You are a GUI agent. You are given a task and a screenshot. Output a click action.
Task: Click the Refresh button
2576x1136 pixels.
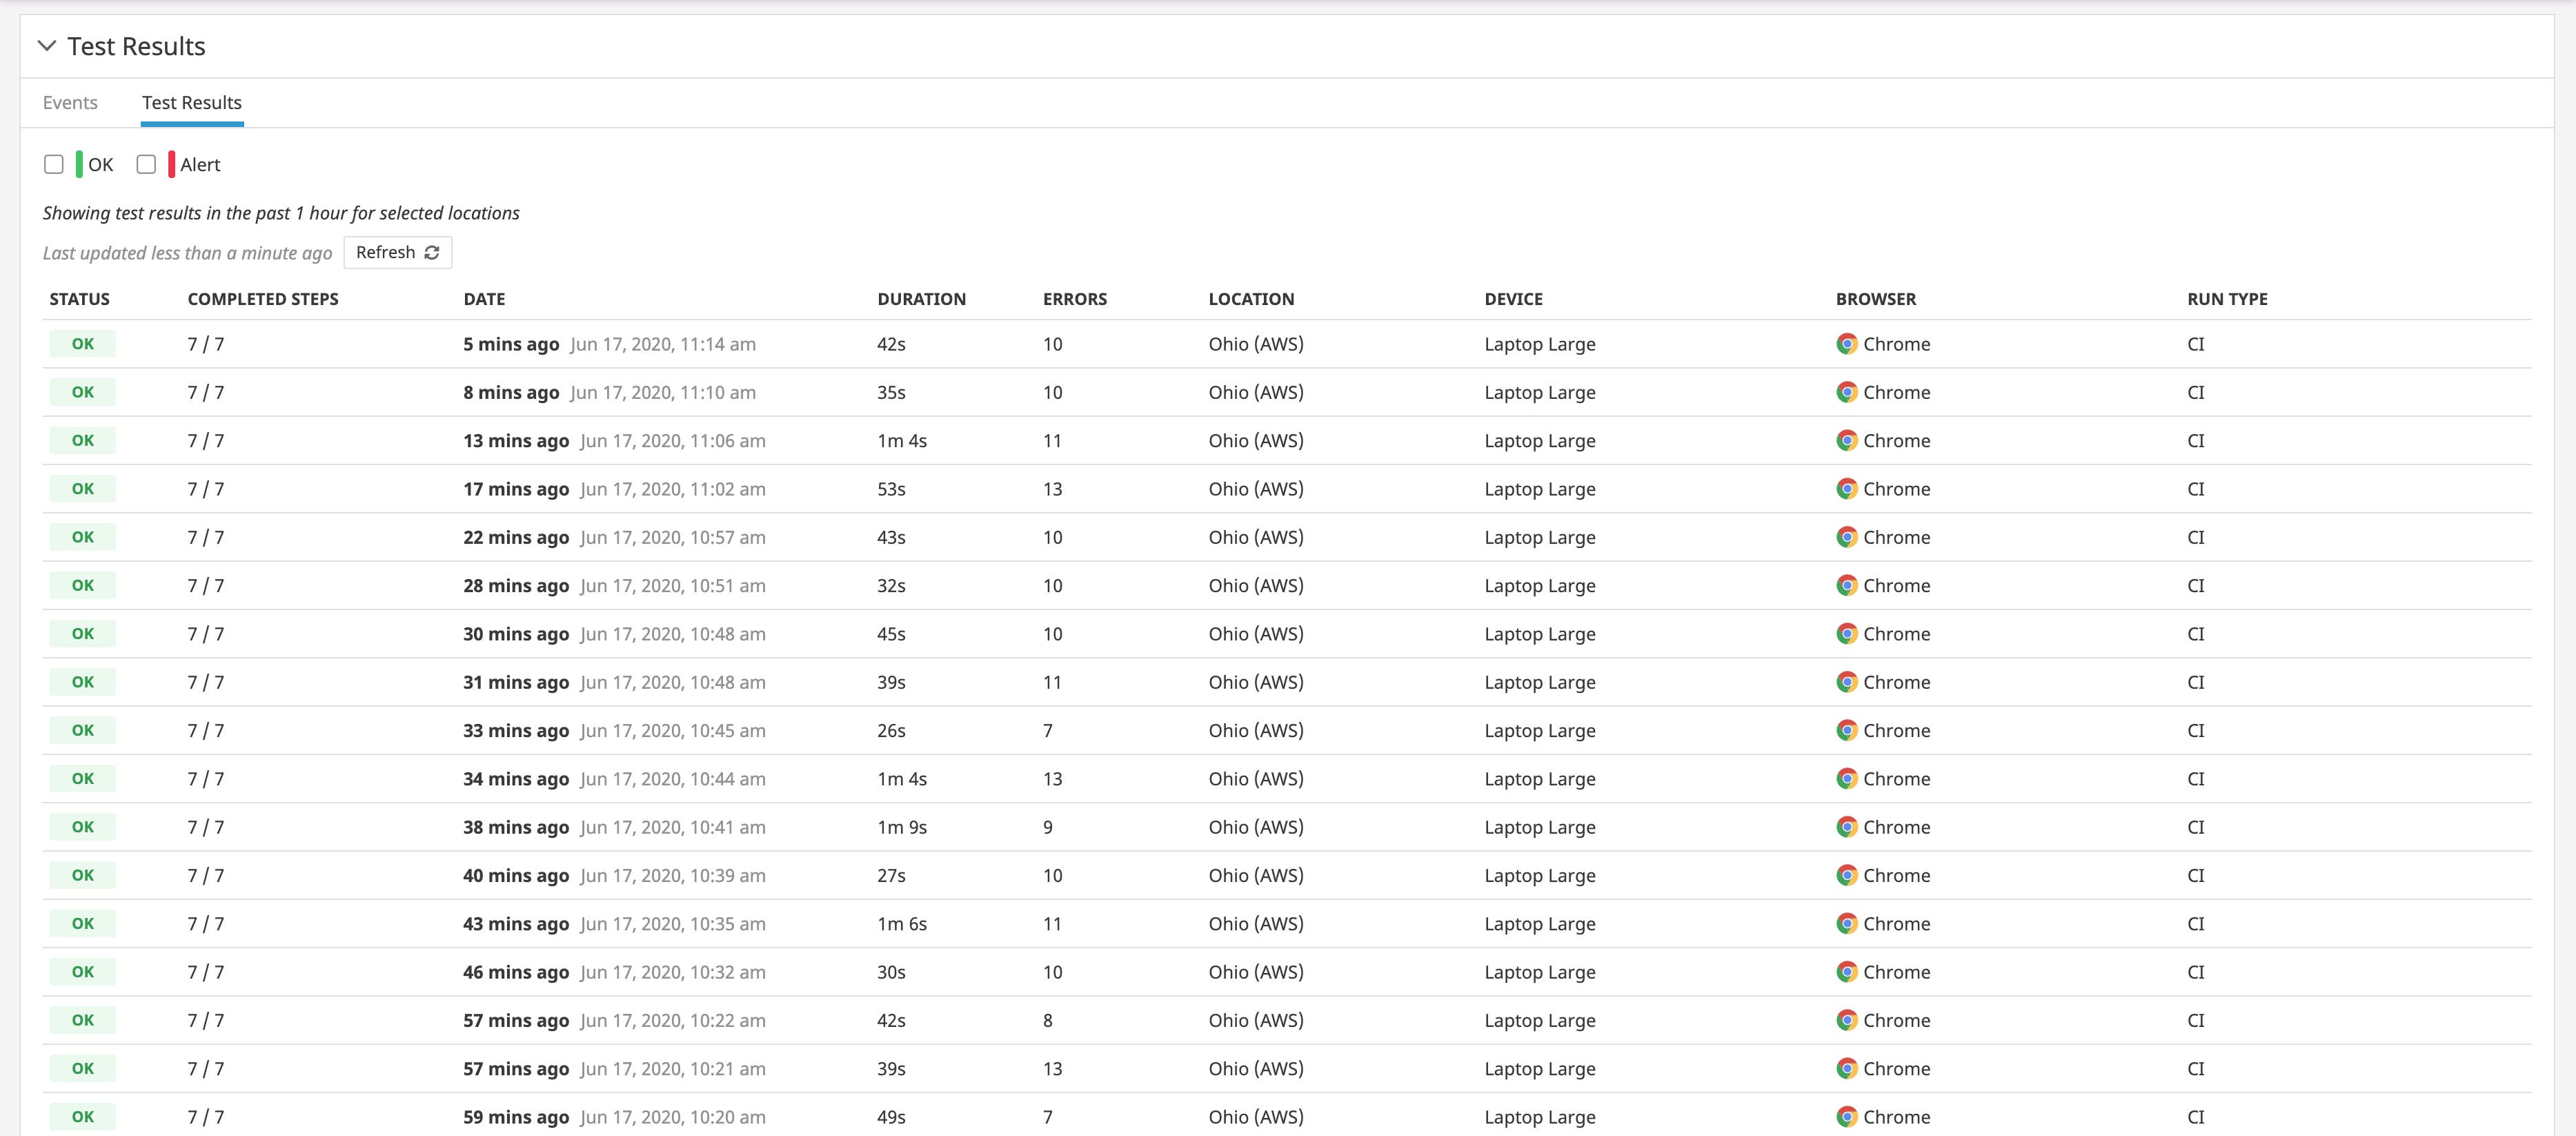tap(397, 252)
